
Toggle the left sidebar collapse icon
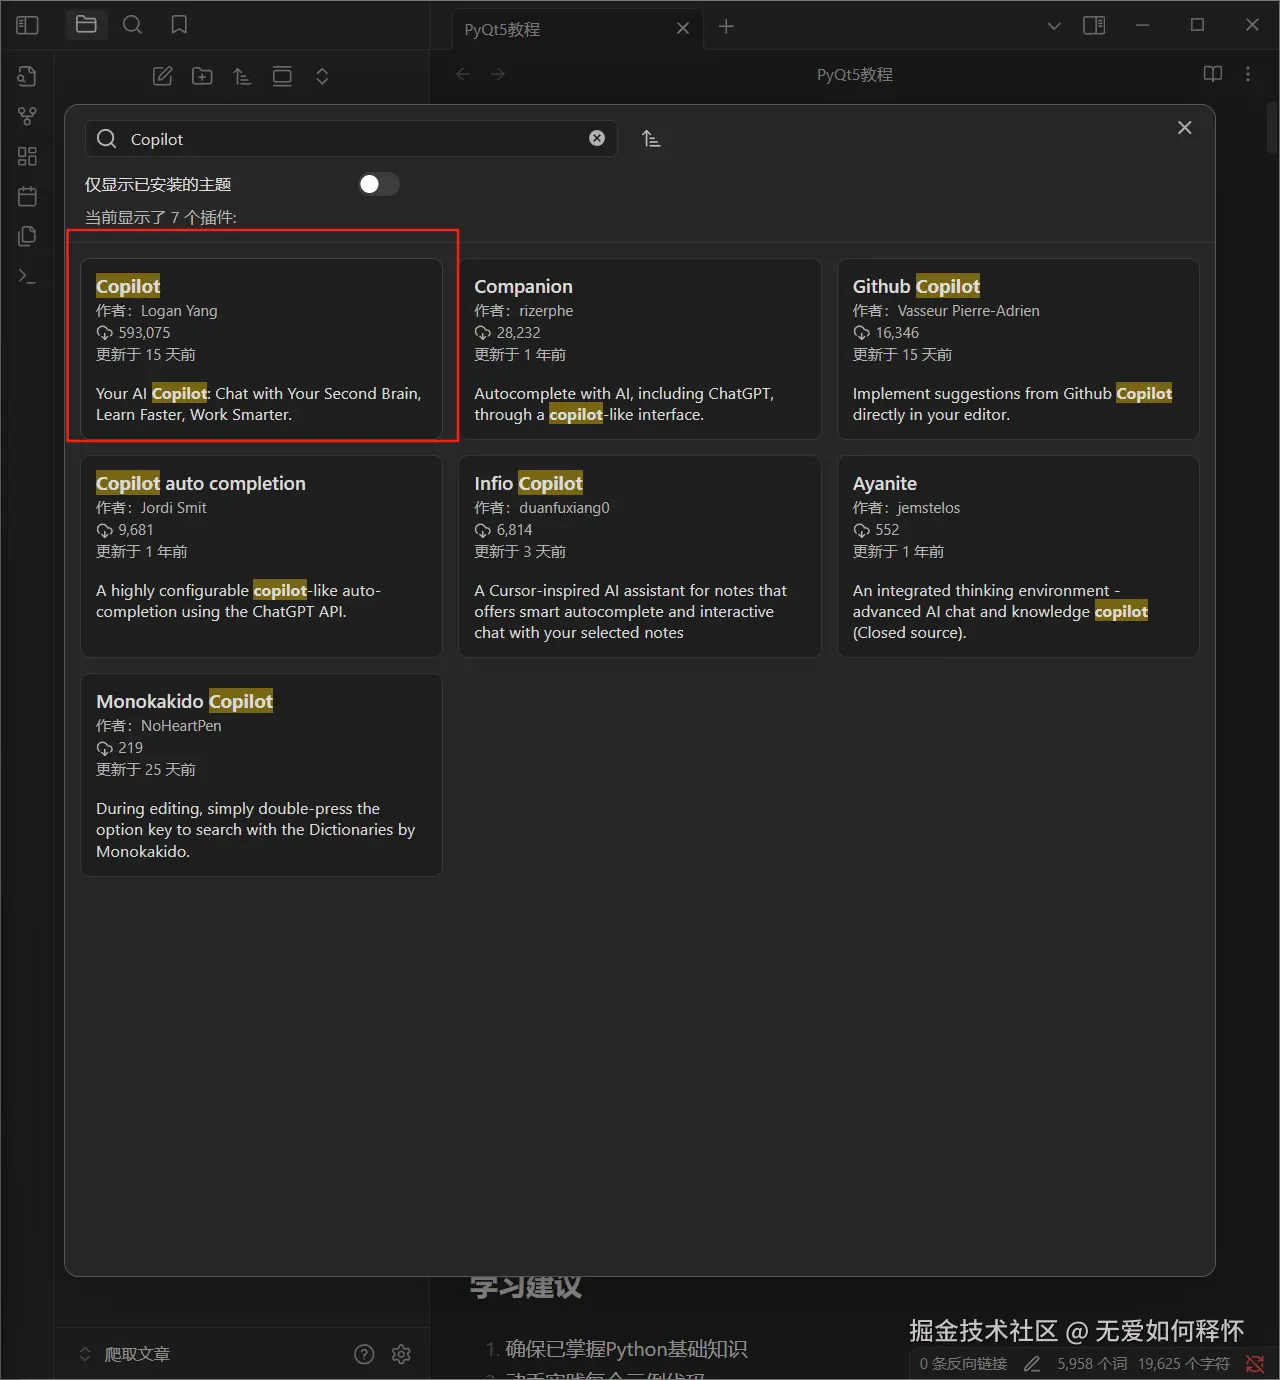pyautogui.click(x=27, y=25)
